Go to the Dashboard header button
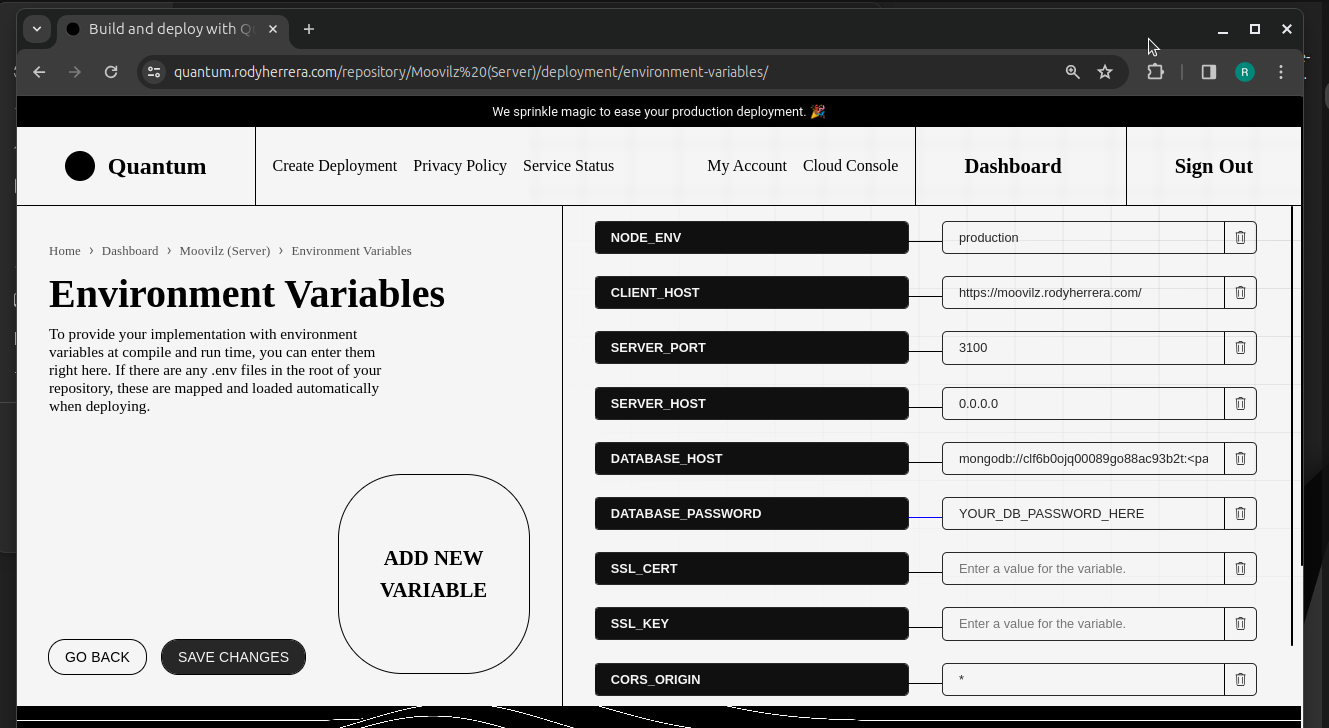Viewport: 1329px width, 728px height. click(x=1012, y=166)
